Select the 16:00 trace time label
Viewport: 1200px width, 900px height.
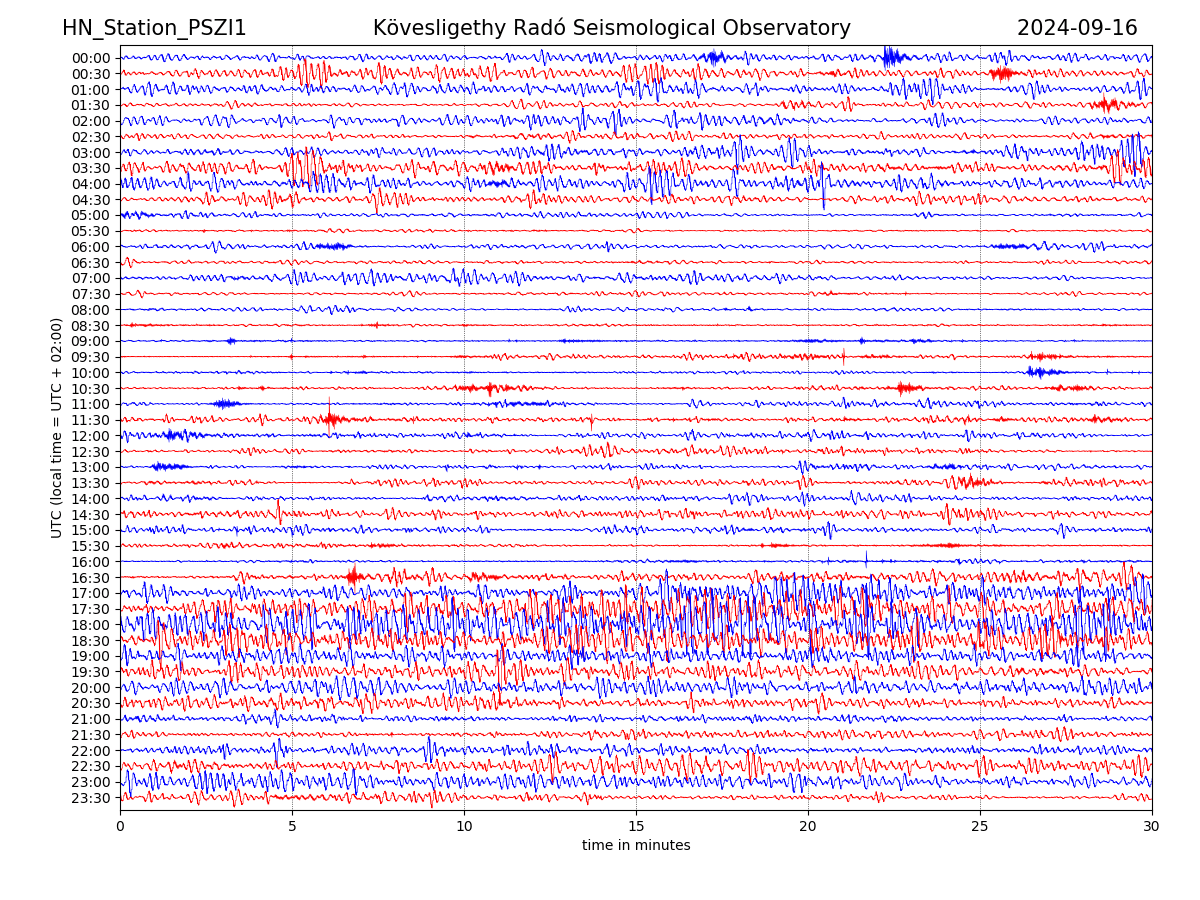point(91,562)
